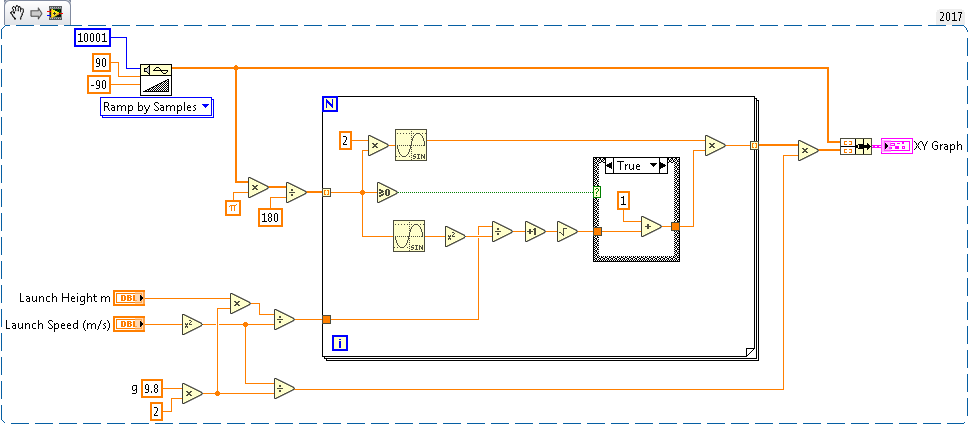Select the increment +1 node
969x425 pixels.
coord(533,232)
